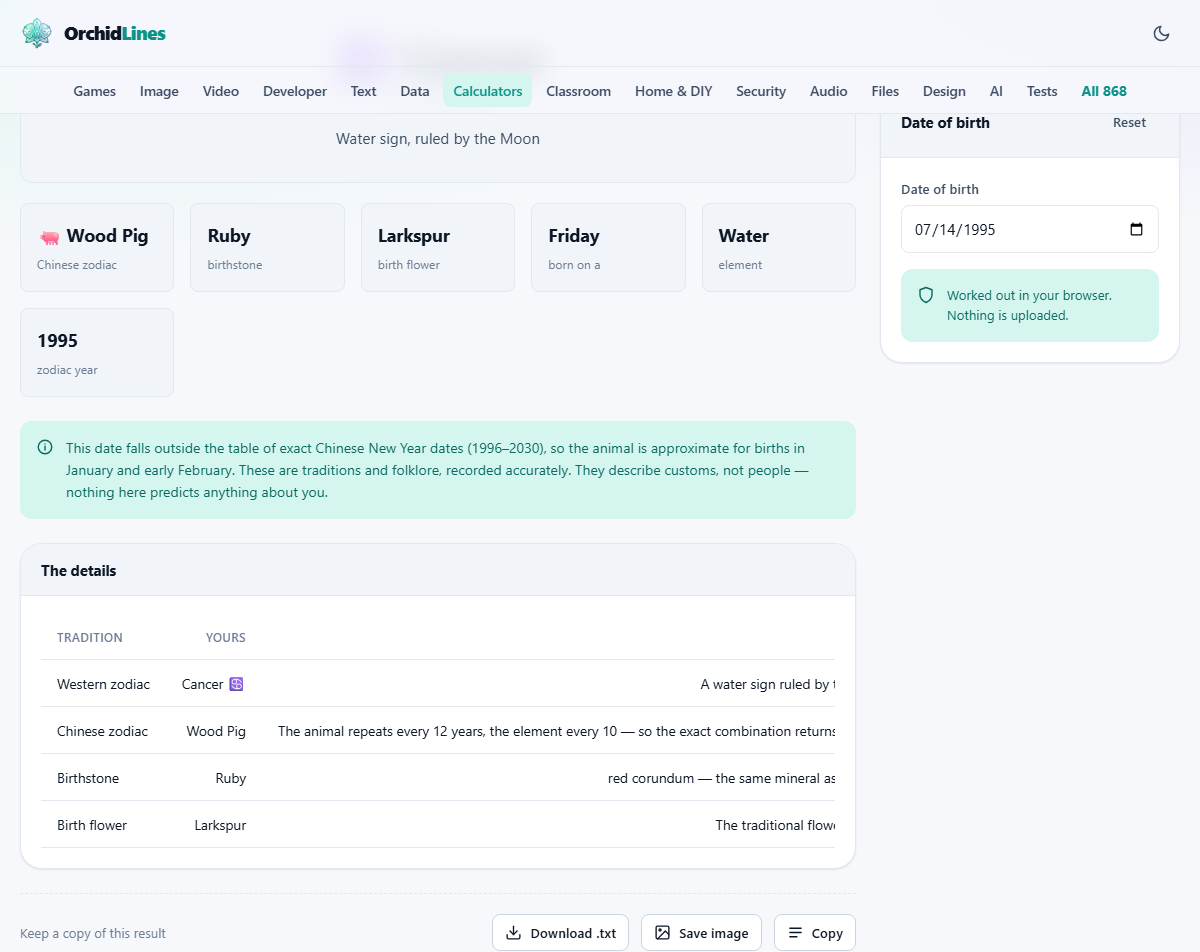Open the Home & DIY category
Screen dimensions: 1200x952
point(674,91)
